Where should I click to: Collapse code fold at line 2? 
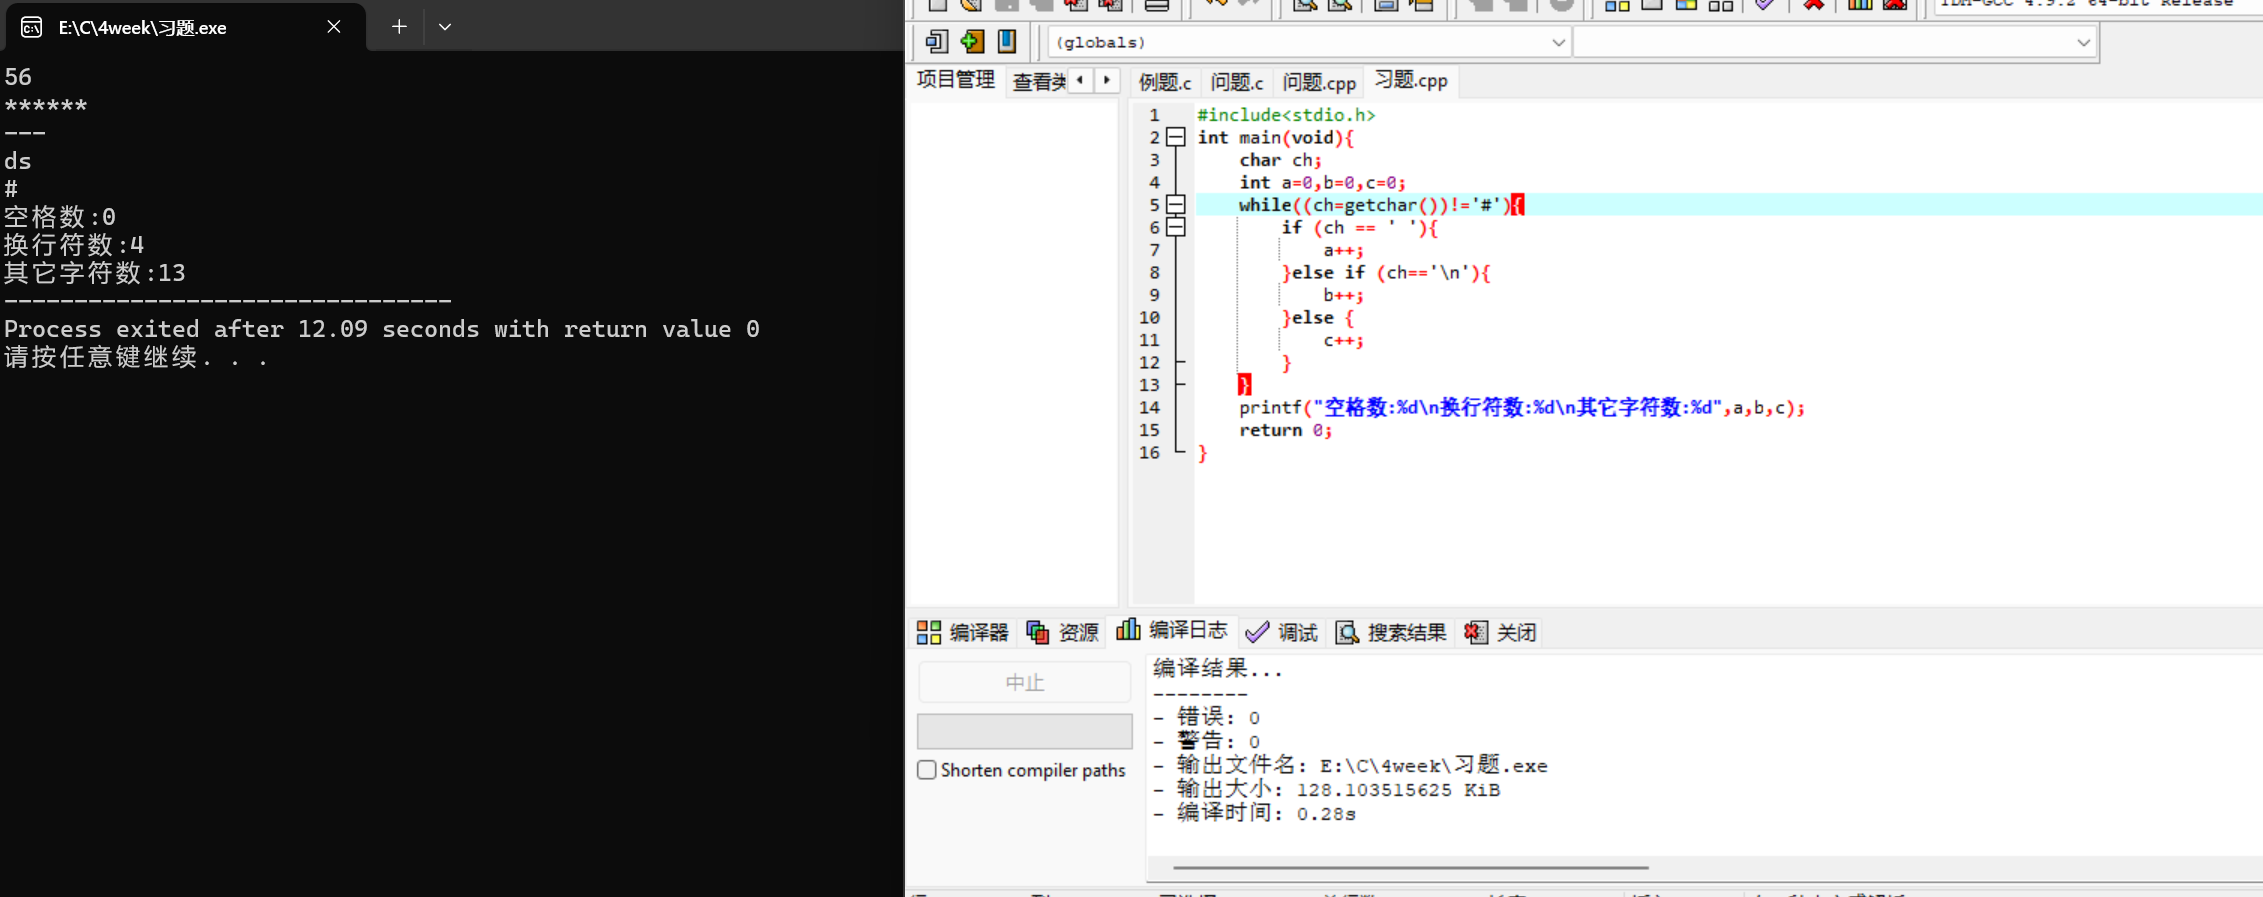[1177, 137]
